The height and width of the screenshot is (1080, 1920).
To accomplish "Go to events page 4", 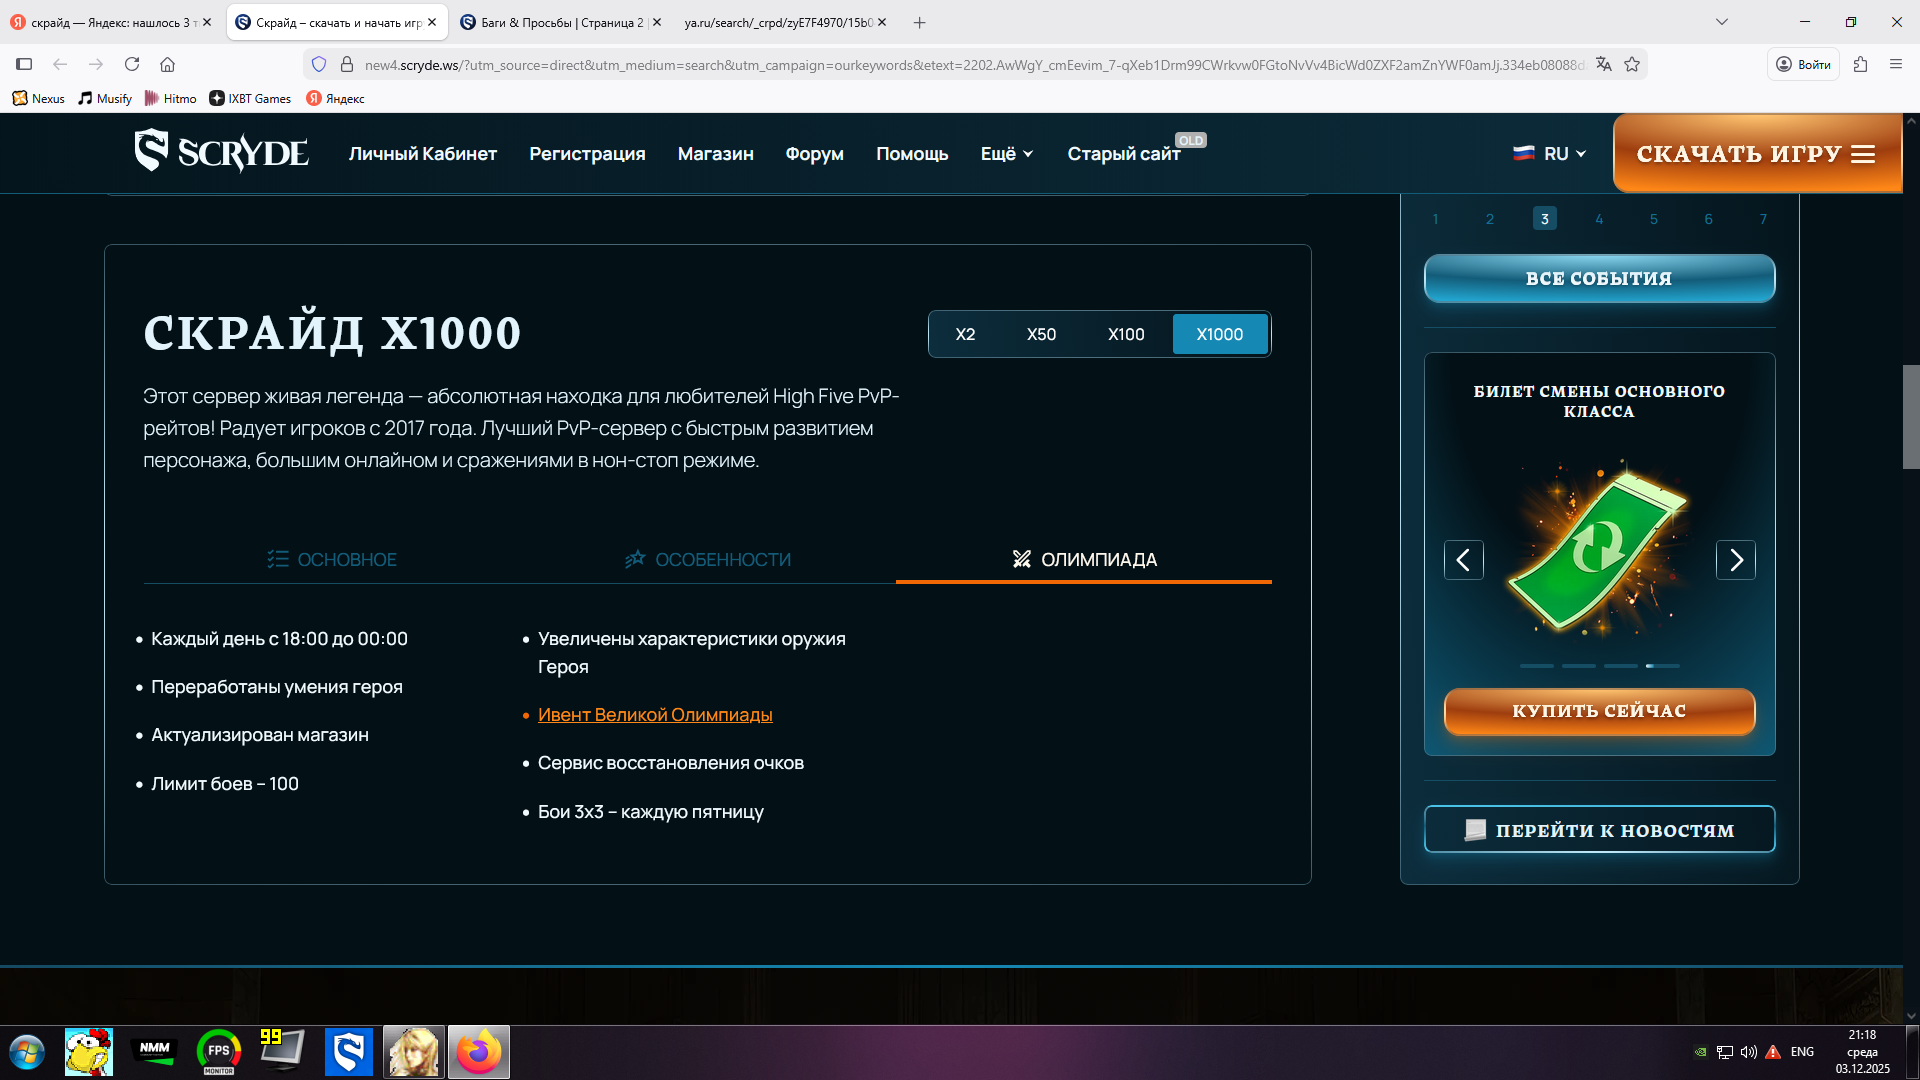I will (1599, 219).
